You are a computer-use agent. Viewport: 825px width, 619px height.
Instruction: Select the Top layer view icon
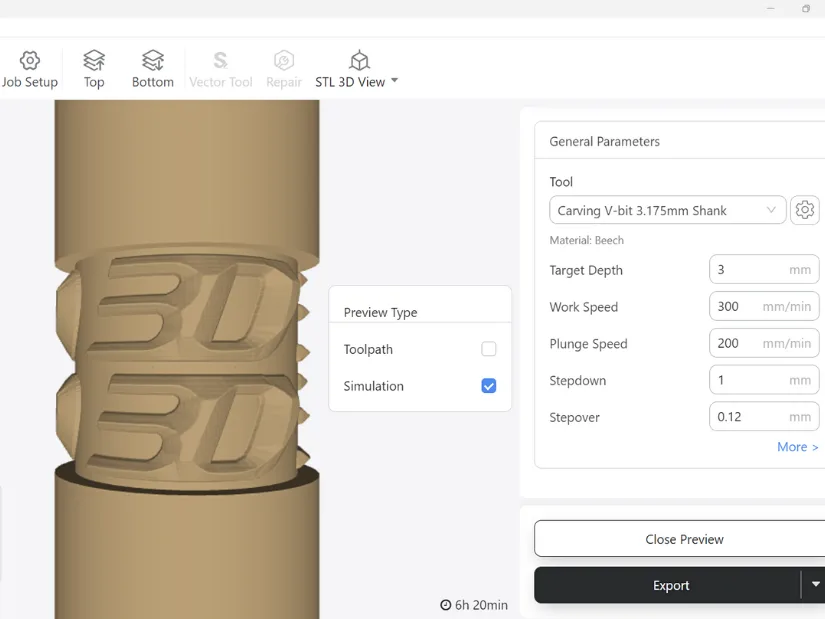click(x=94, y=61)
